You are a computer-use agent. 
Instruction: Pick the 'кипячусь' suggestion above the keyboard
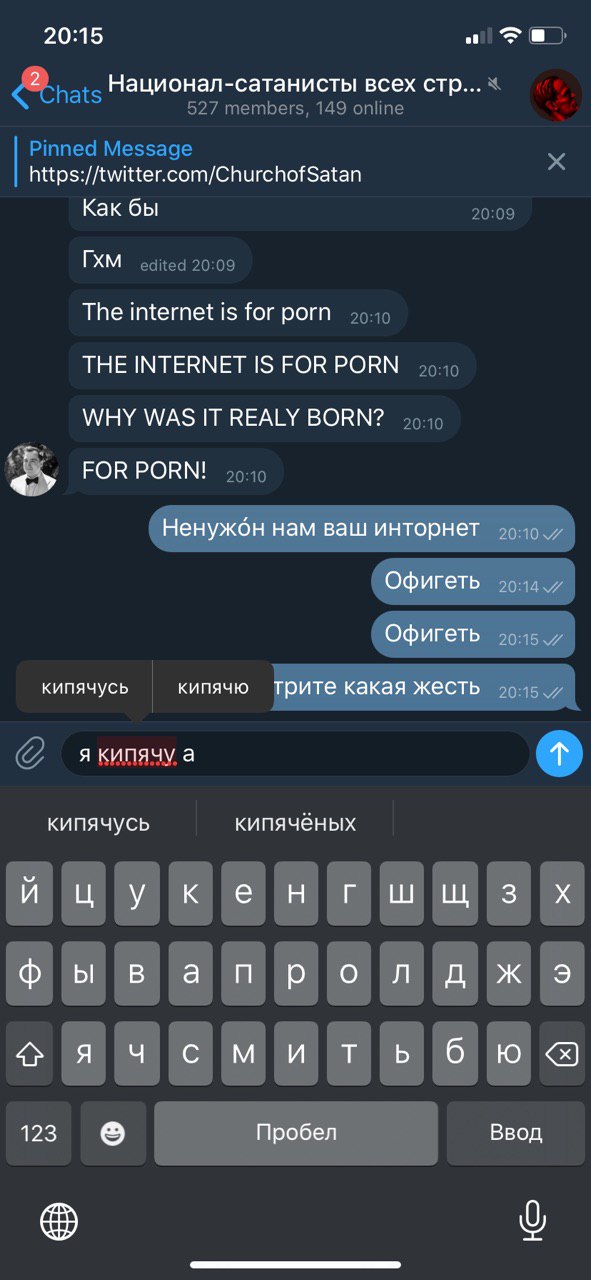tap(98, 823)
